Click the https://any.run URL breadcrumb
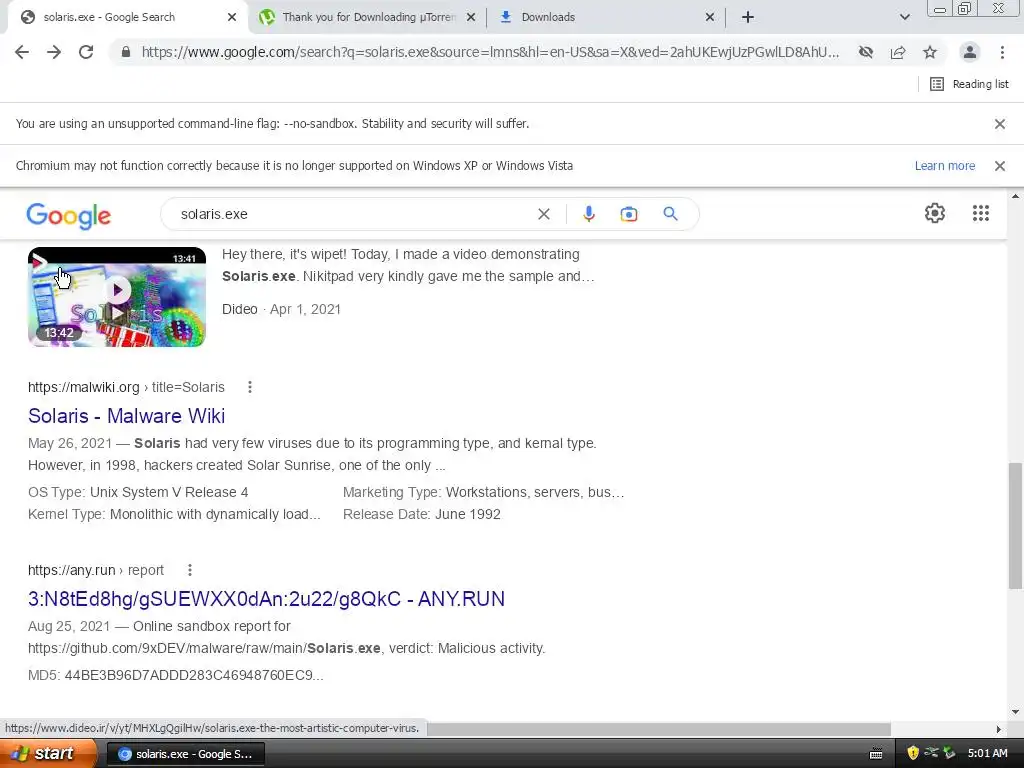Viewport: 1024px width, 768px height. 96,570
